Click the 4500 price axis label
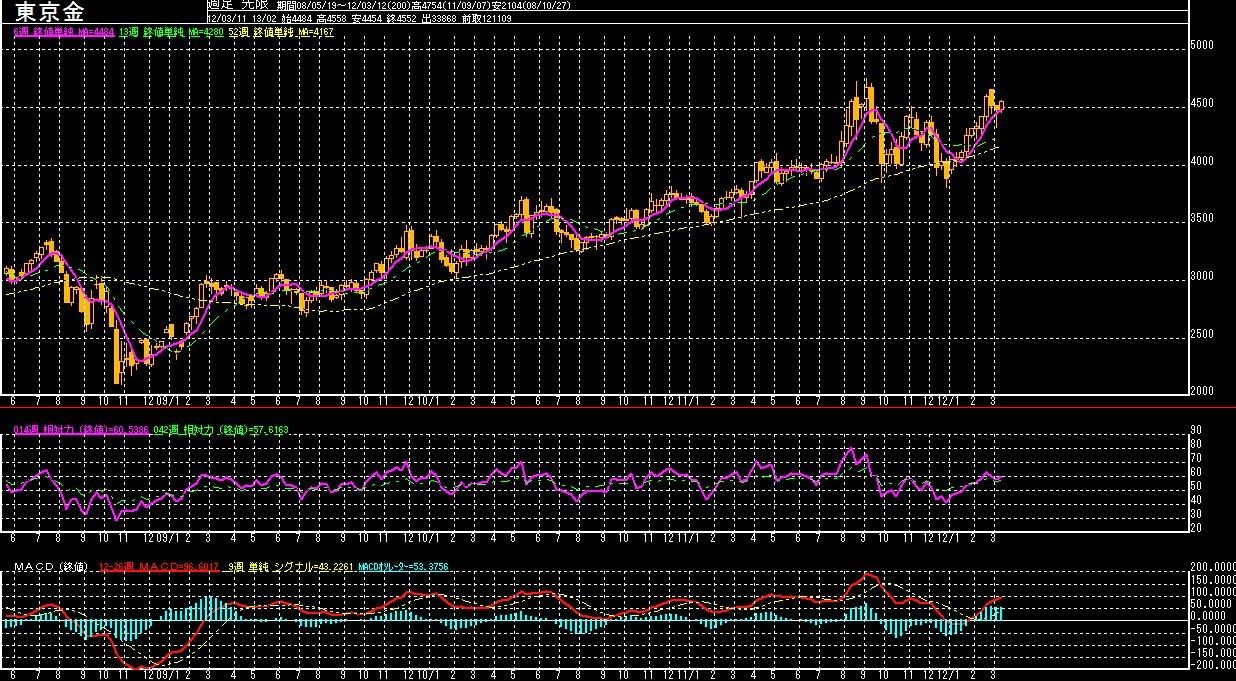Viewport: 1236px width, 681px height. [x=1201, y=103]
